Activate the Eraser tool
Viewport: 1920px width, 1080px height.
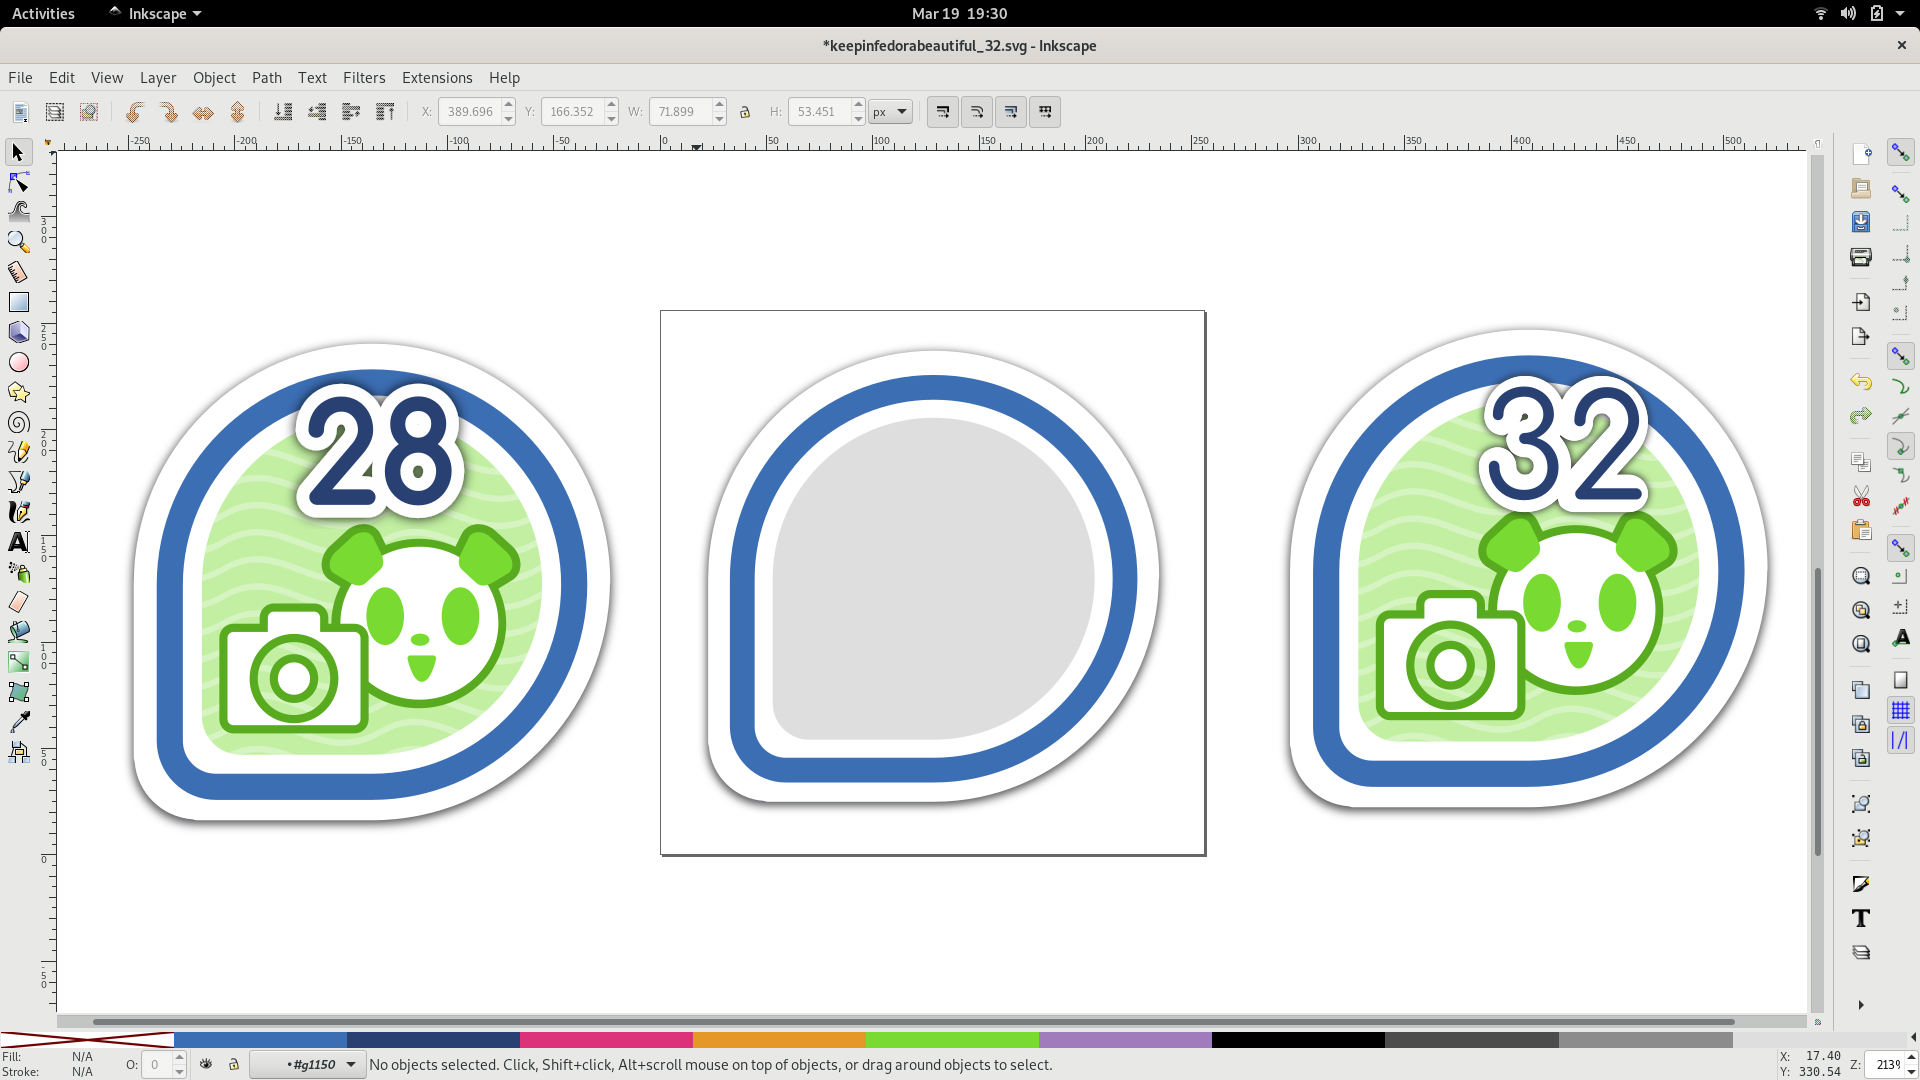click(x=18, y=602)
